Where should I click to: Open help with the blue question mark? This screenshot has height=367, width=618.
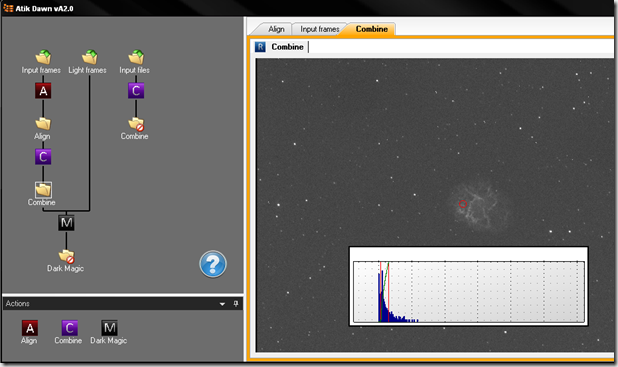[x=213, y=264]
